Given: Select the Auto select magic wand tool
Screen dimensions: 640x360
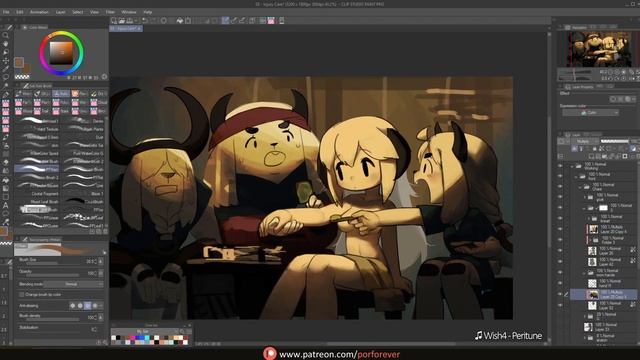Looking at the screenshot, I should click(x=6, y=86).
